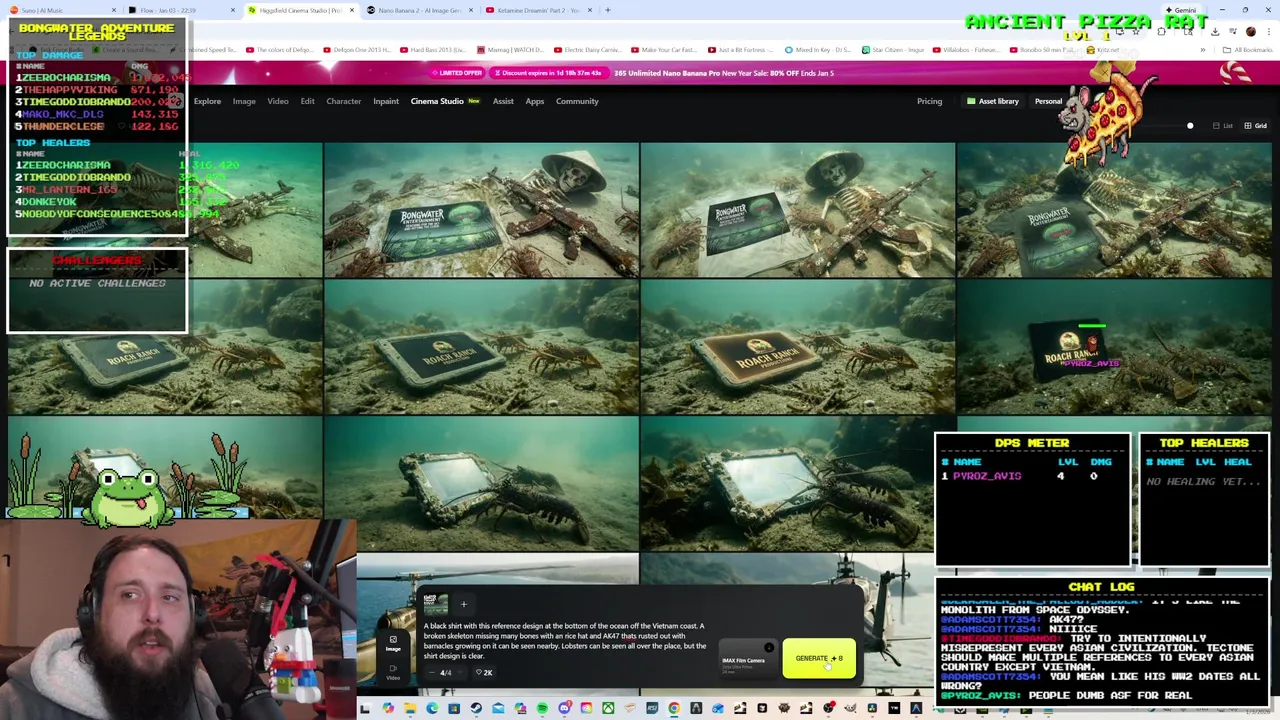The width and height of the screenshot is (1280, 720).
Task: Expand the Personal workspace selector
Action: pyautogui.click(x=1048, y=101)
